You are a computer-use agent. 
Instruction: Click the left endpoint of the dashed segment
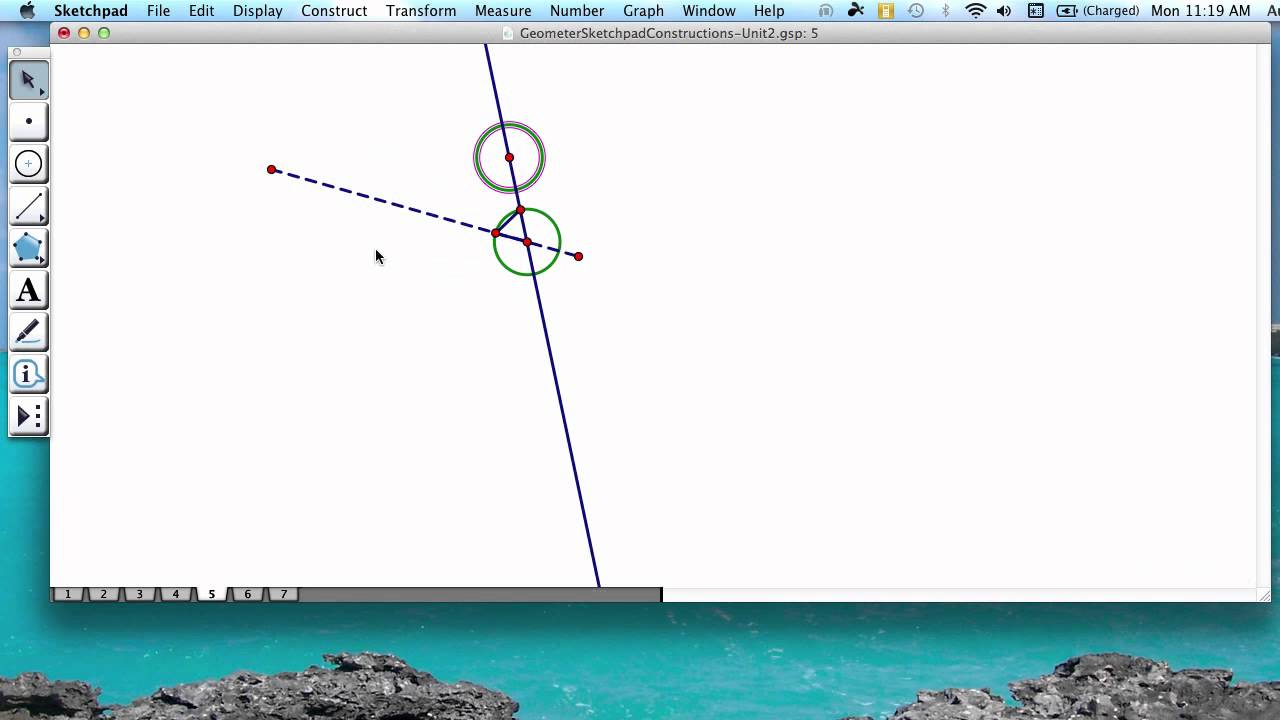[272, 170]
